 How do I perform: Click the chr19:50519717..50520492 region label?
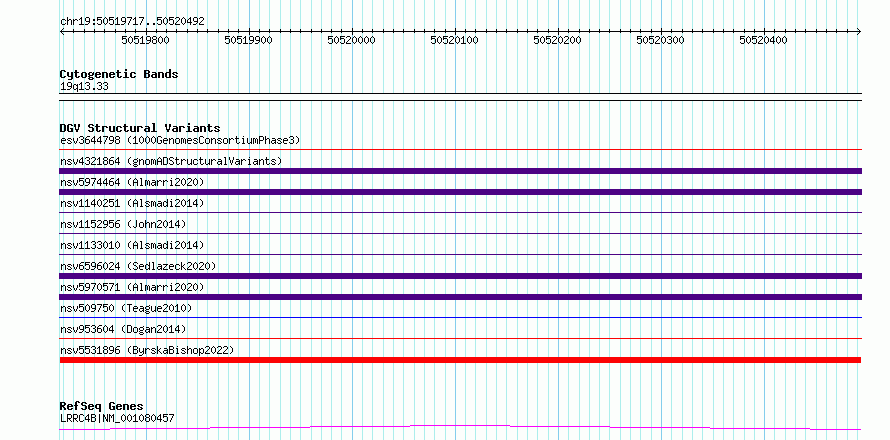132,21
